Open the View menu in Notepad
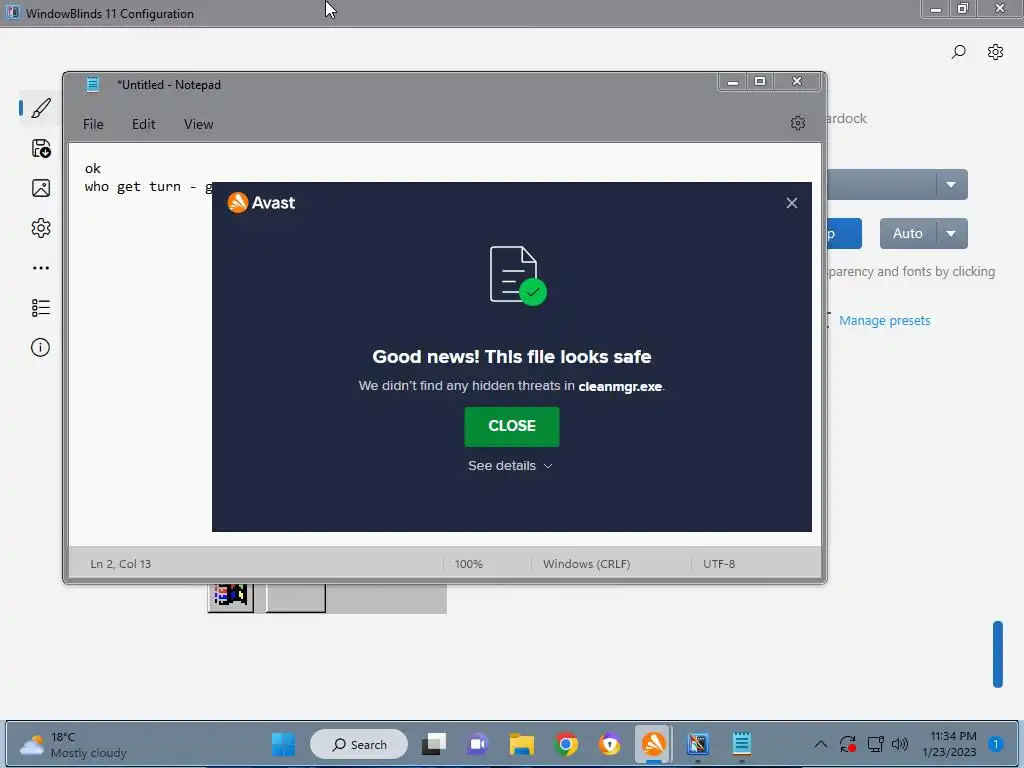This screenshot has width=1024, height=768. coord(198,124)
